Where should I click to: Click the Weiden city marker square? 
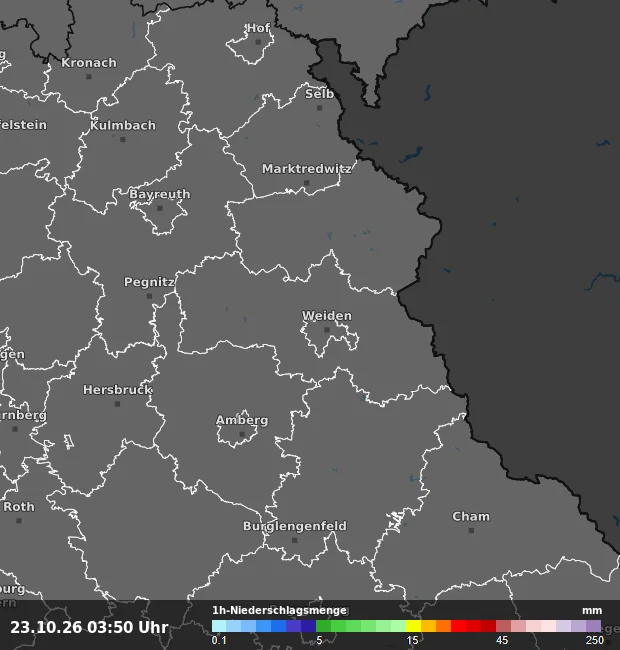click(327, 330)
